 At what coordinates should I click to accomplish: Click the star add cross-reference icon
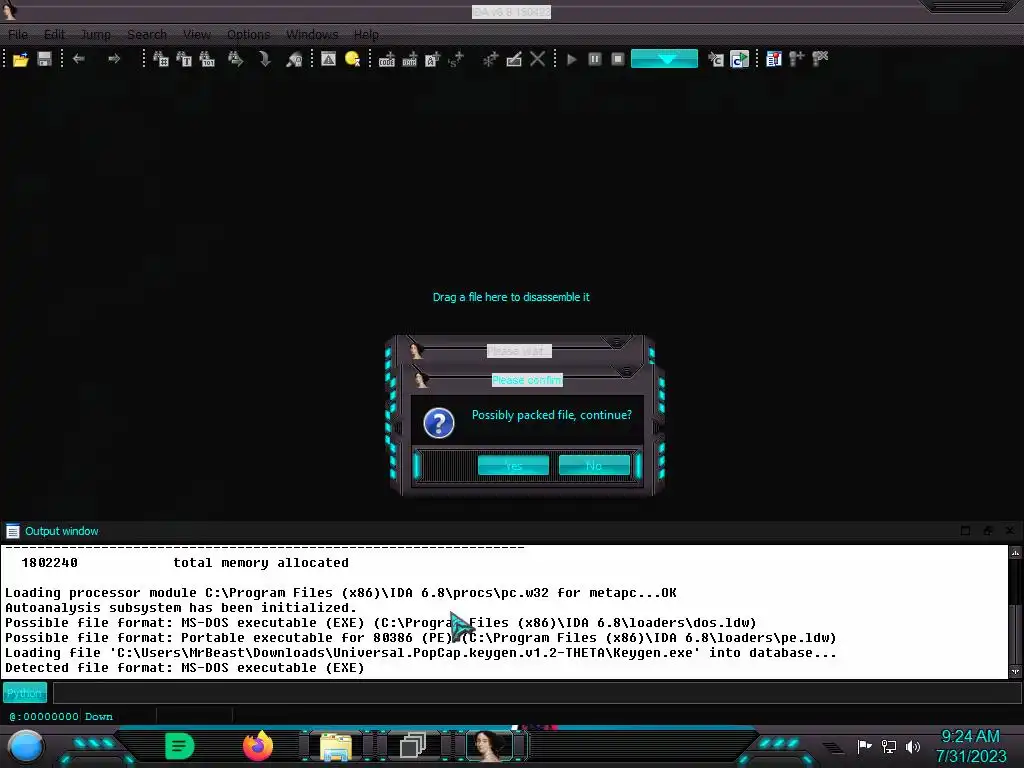click(x=490, y=59)
